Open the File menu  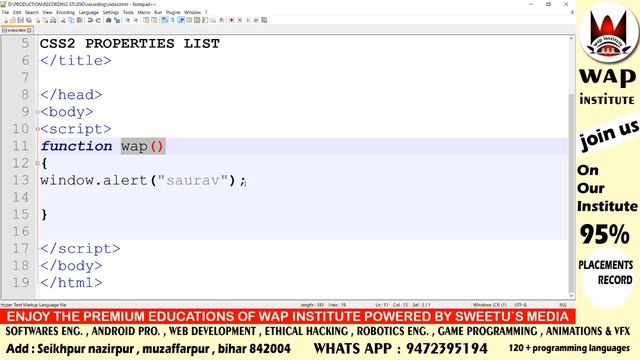5,12
